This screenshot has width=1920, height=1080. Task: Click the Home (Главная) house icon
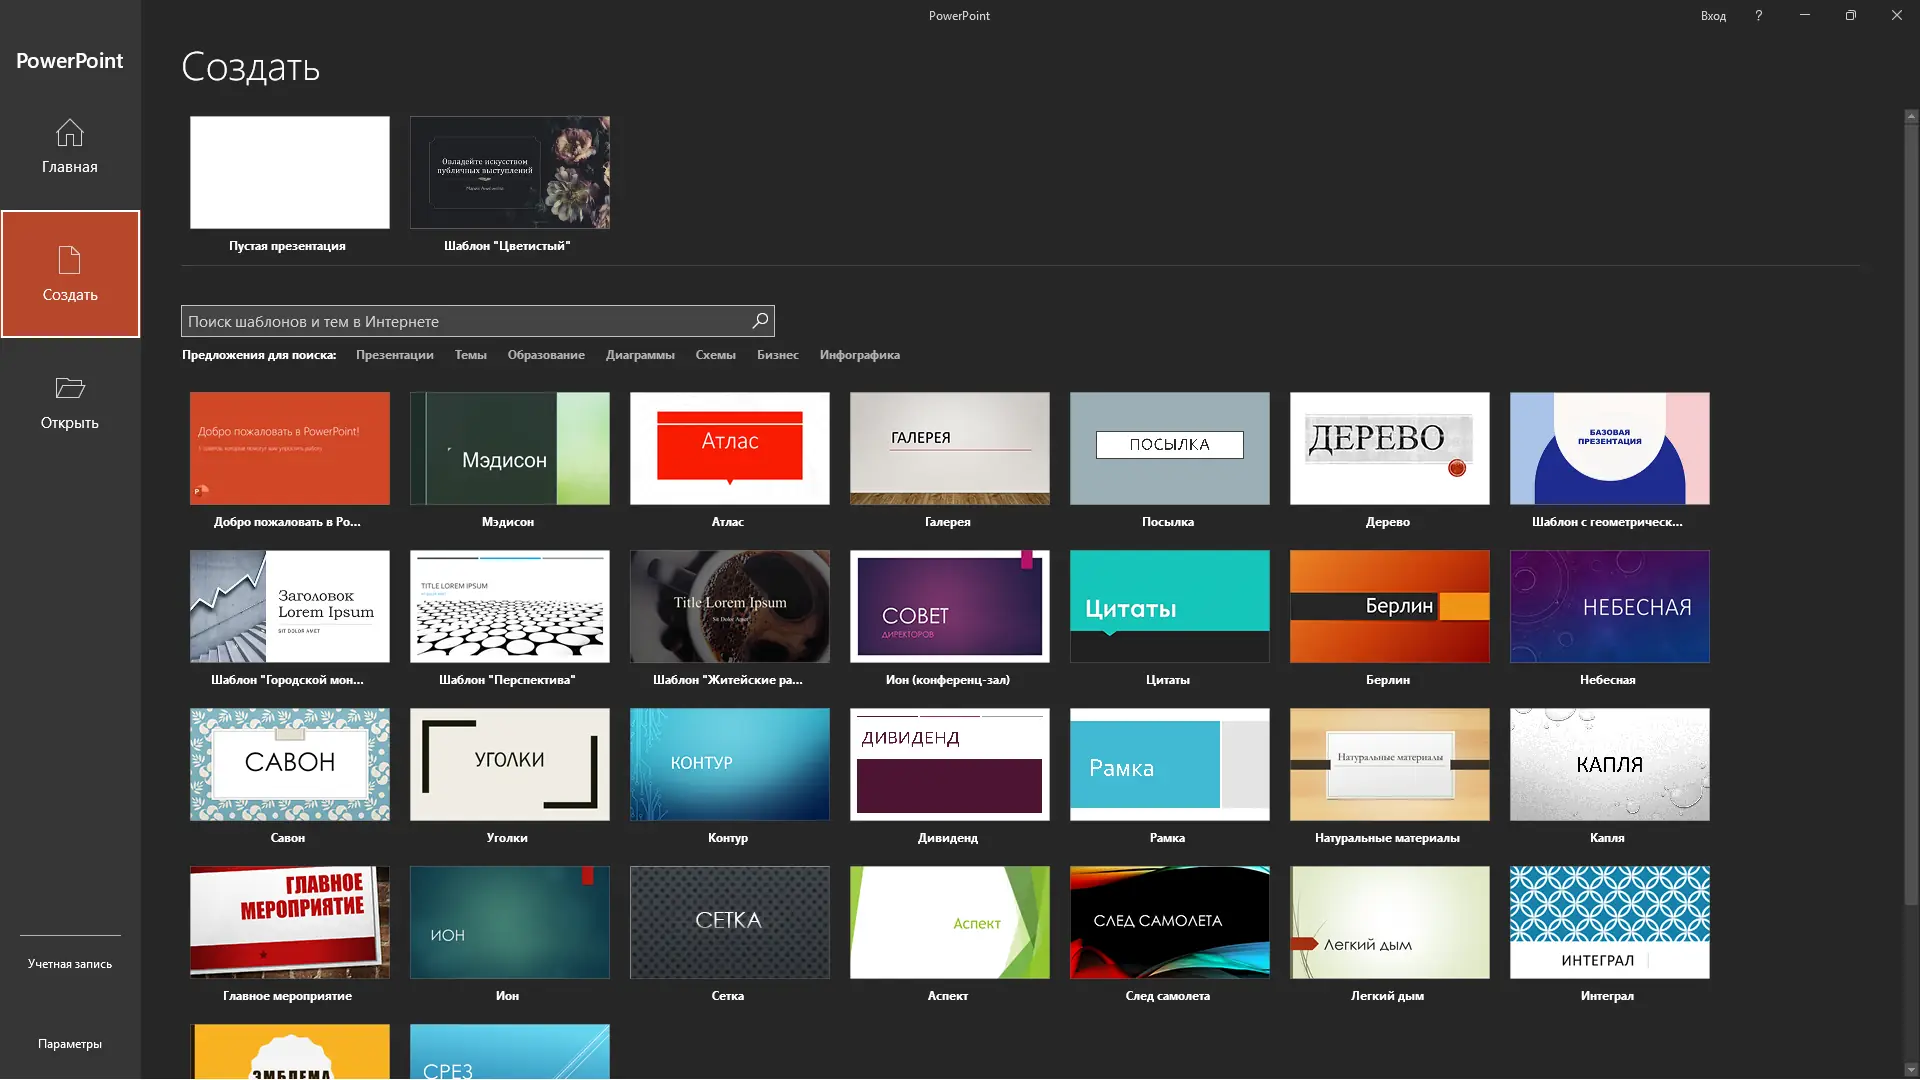point(69,133)
